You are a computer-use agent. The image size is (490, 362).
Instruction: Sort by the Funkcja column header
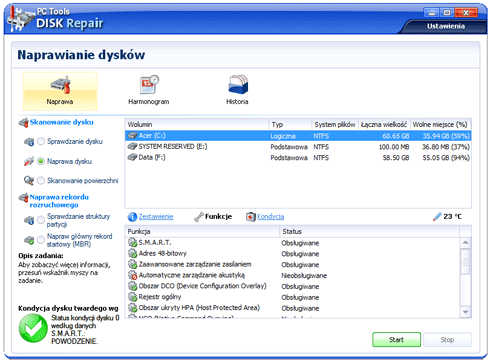[203, 231]
